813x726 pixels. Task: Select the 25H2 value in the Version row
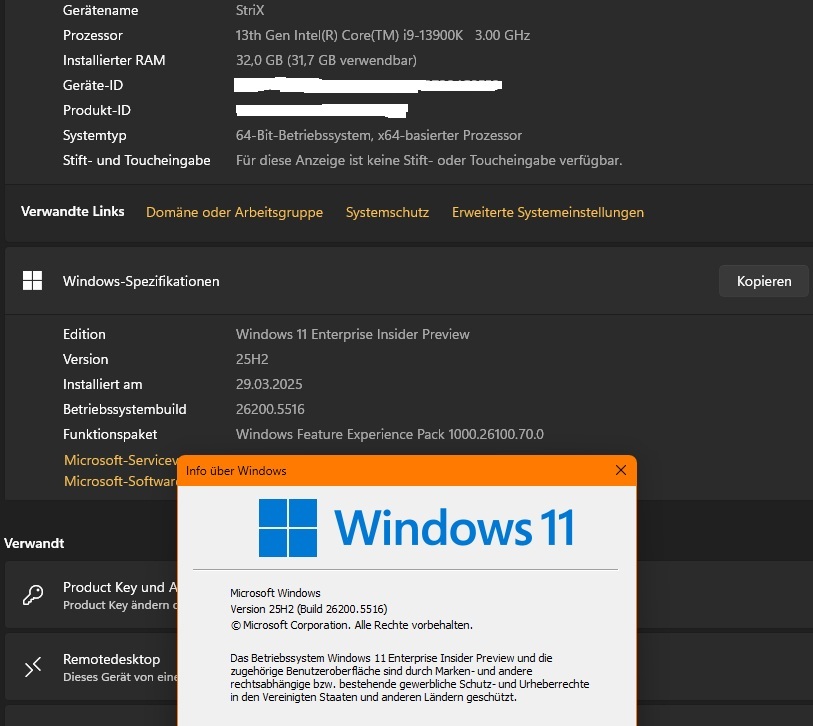click(252, 359)
